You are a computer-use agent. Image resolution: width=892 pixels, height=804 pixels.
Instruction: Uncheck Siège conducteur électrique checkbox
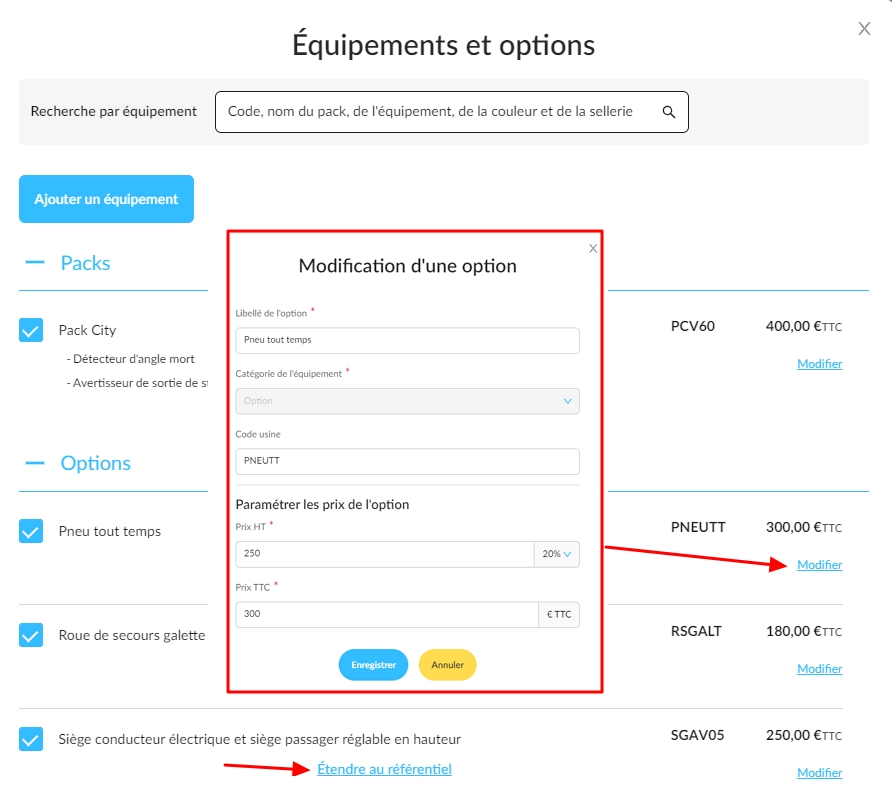[x=31, y=739]
